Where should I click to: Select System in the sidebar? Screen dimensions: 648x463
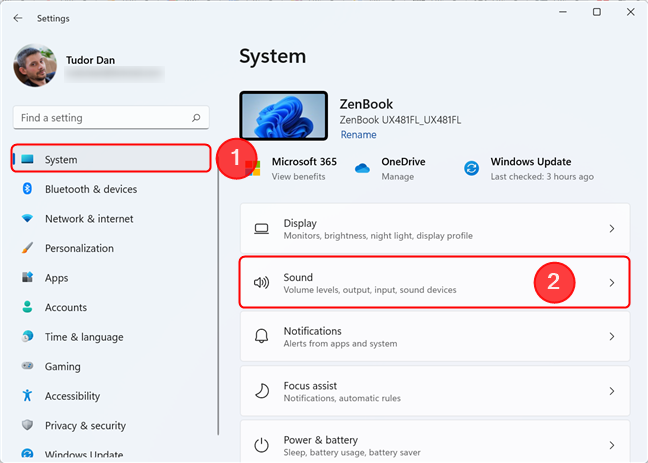[111, 159]
